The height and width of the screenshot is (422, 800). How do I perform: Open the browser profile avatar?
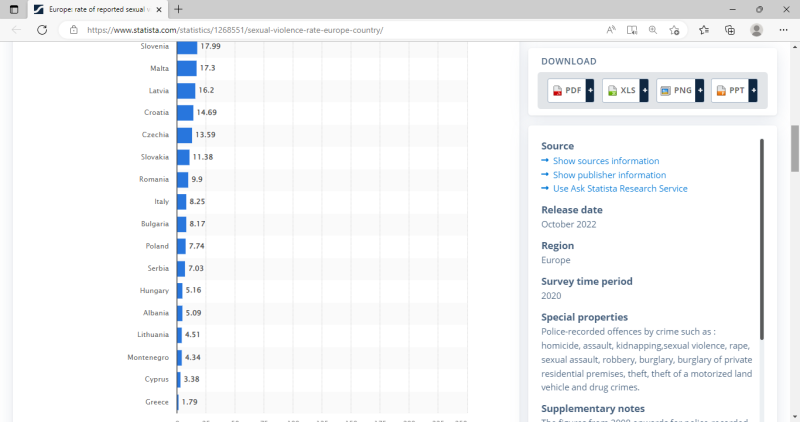756,30
